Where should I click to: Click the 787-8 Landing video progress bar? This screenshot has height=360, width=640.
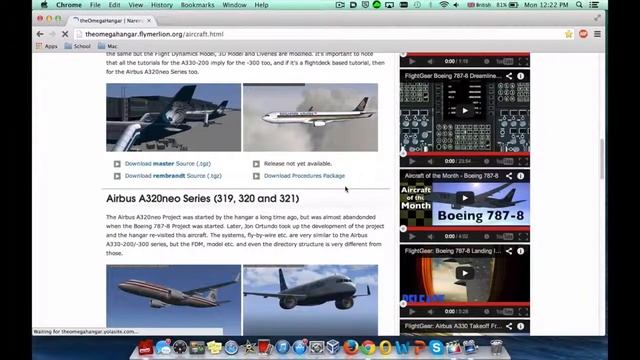(x=465, y=304)
